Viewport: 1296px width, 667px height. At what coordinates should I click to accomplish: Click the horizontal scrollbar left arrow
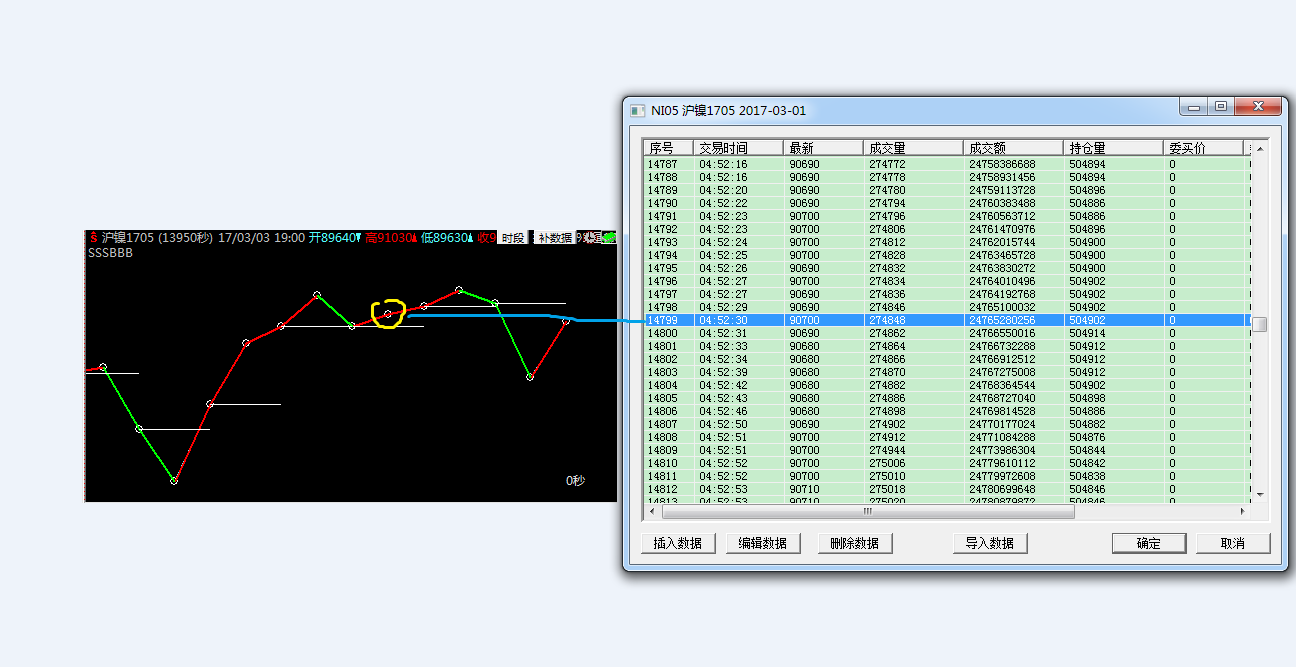point(652,511)
